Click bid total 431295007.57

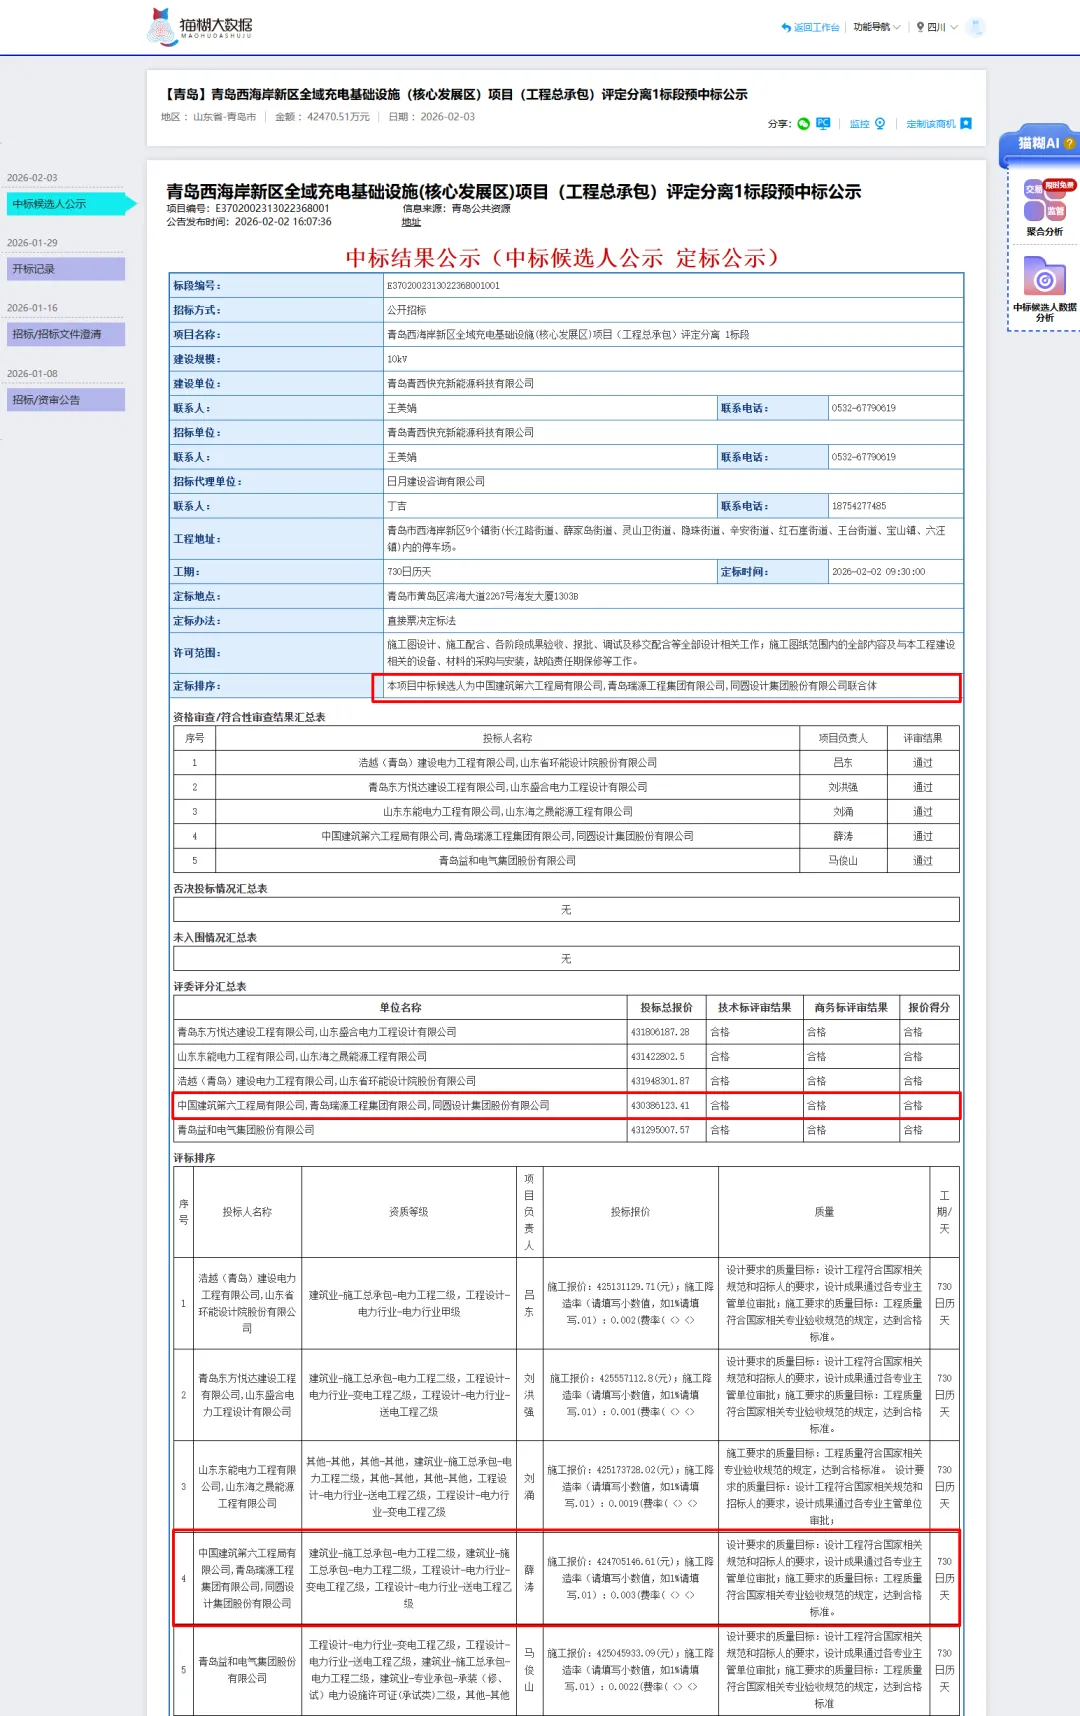660,1130
